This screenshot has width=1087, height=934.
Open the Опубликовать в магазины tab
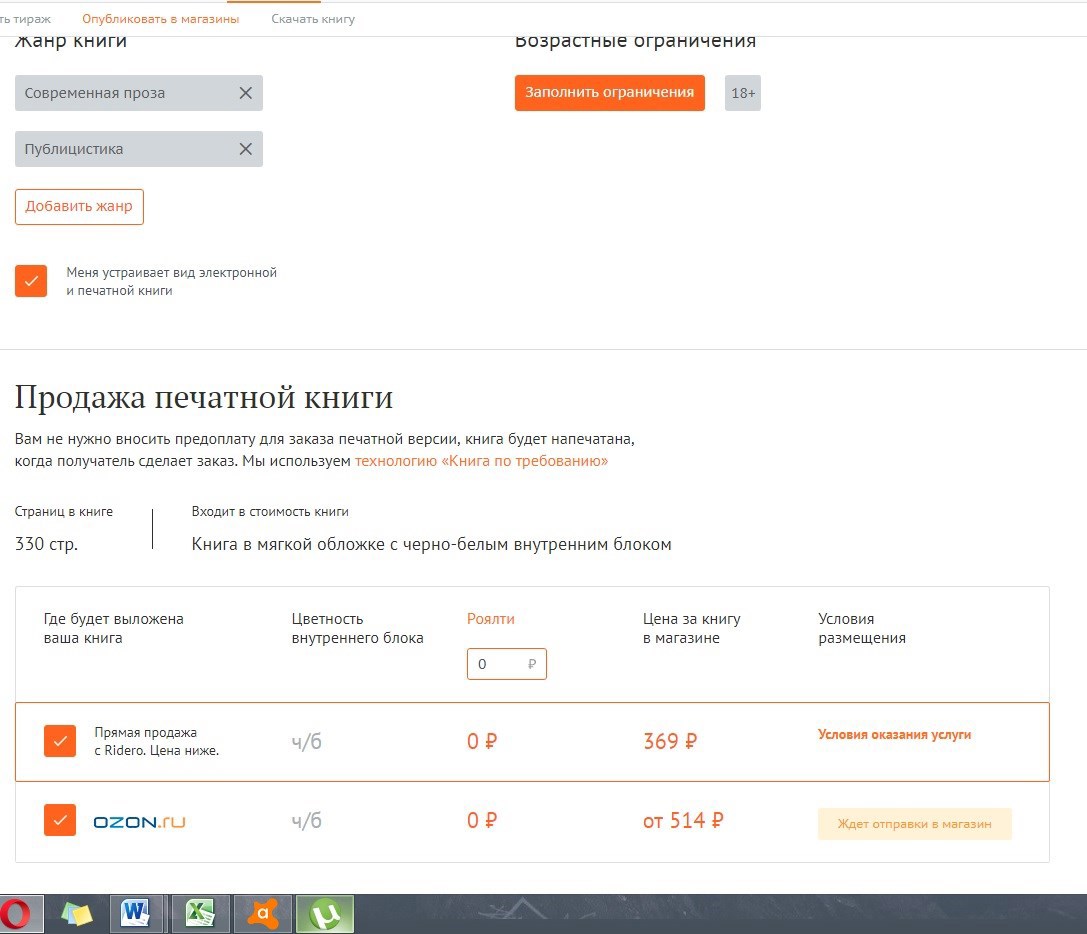(161, 19)
